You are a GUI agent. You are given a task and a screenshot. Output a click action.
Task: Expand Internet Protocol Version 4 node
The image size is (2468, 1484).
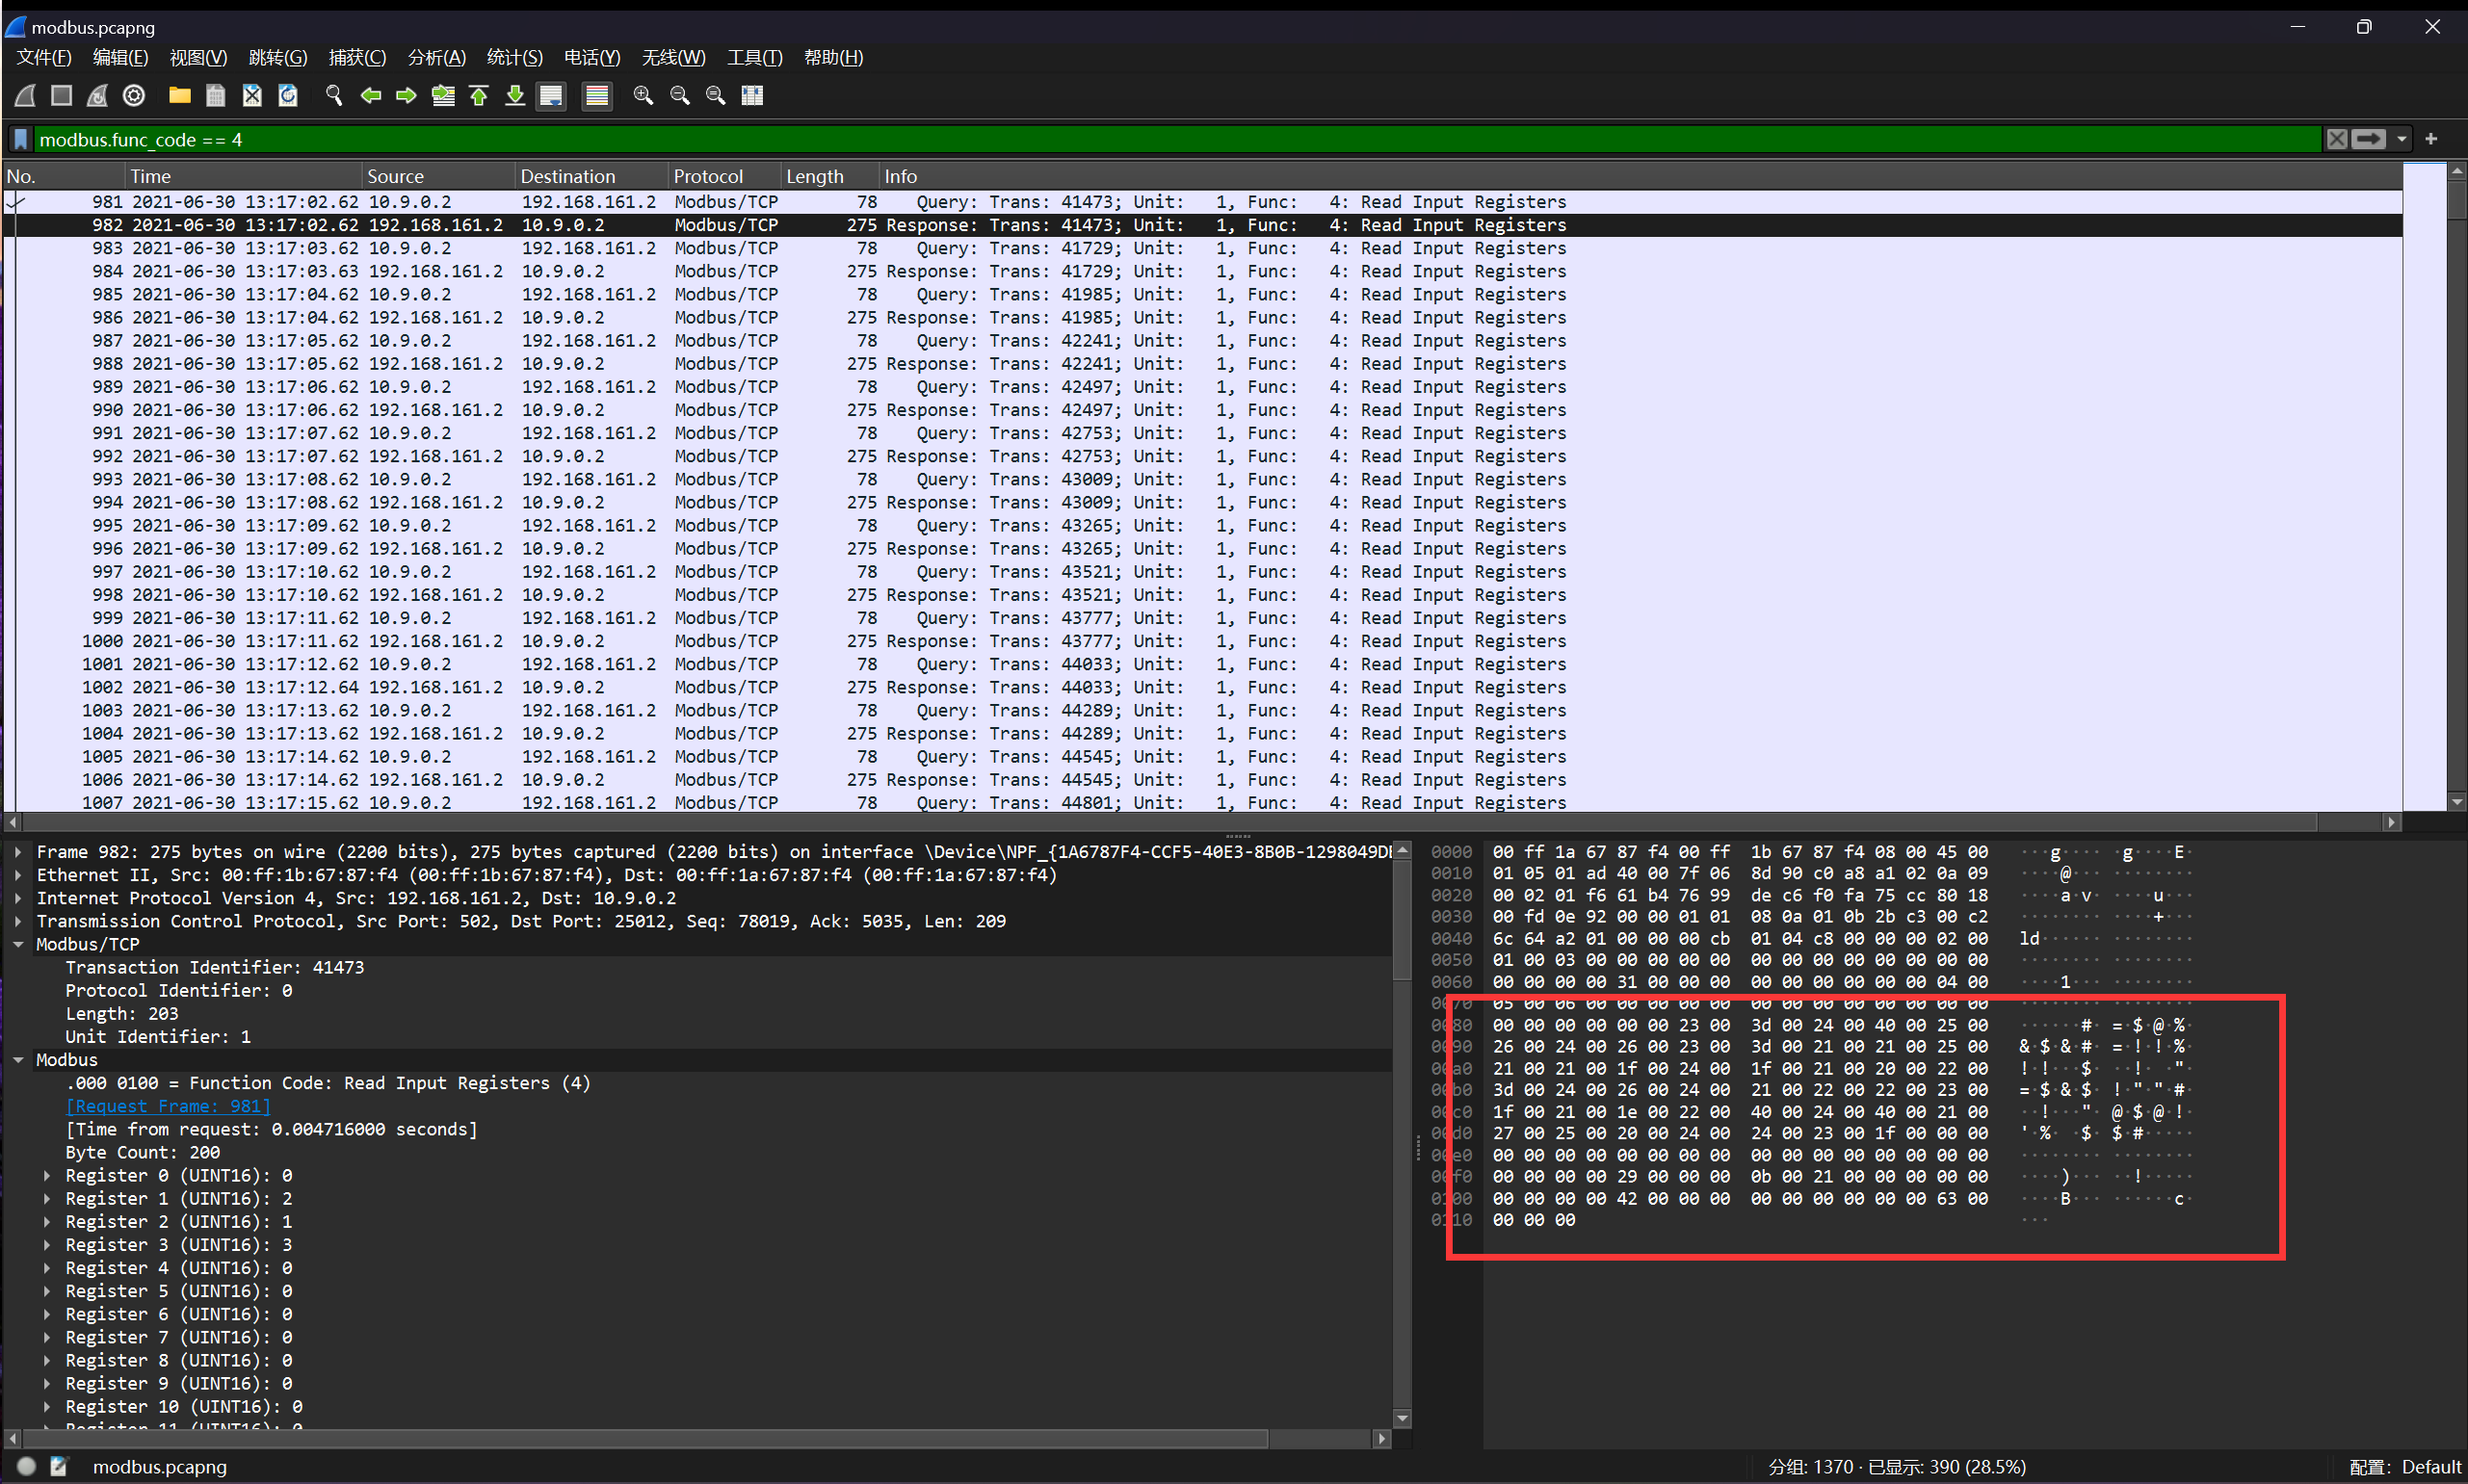(x=18, y=898)
